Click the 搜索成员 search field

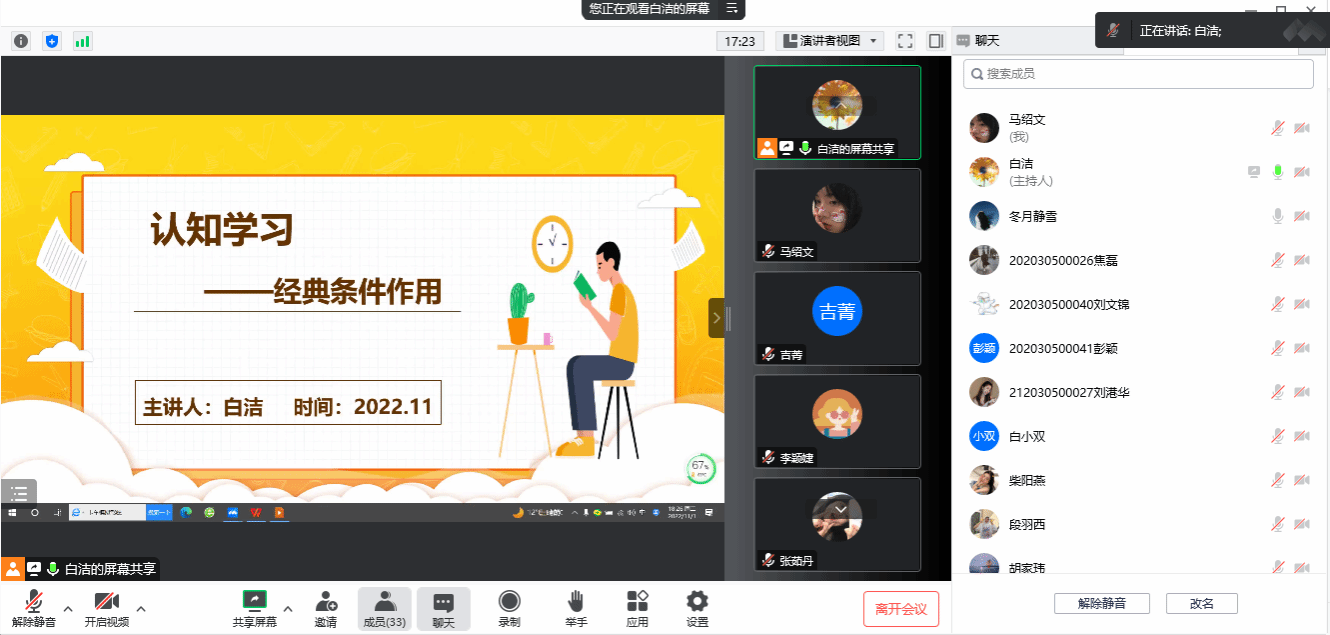tap(1138, 74)
